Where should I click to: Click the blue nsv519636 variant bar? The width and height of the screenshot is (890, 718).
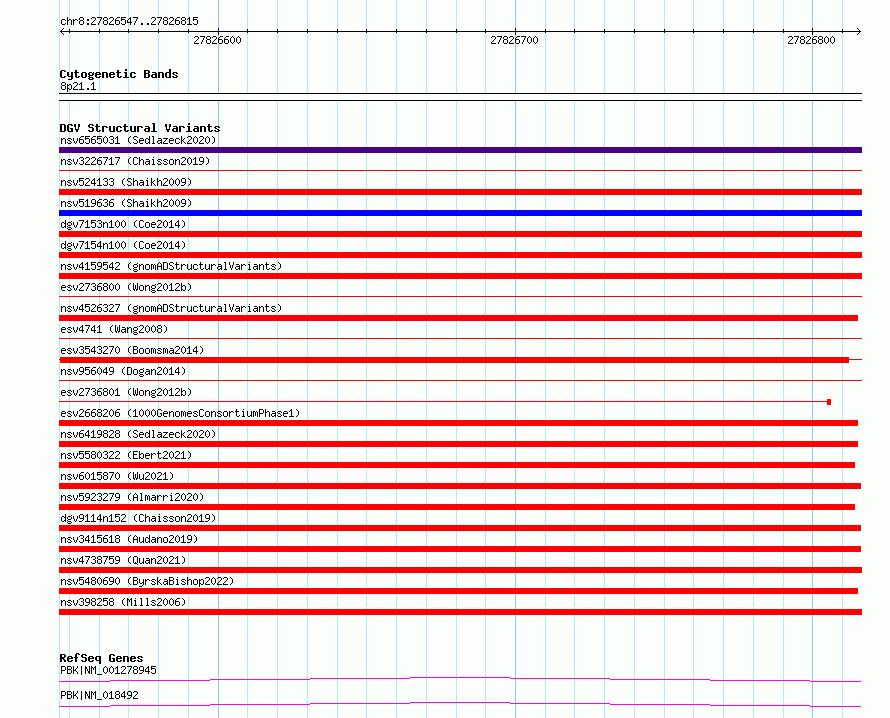click(x=460, y=213)
